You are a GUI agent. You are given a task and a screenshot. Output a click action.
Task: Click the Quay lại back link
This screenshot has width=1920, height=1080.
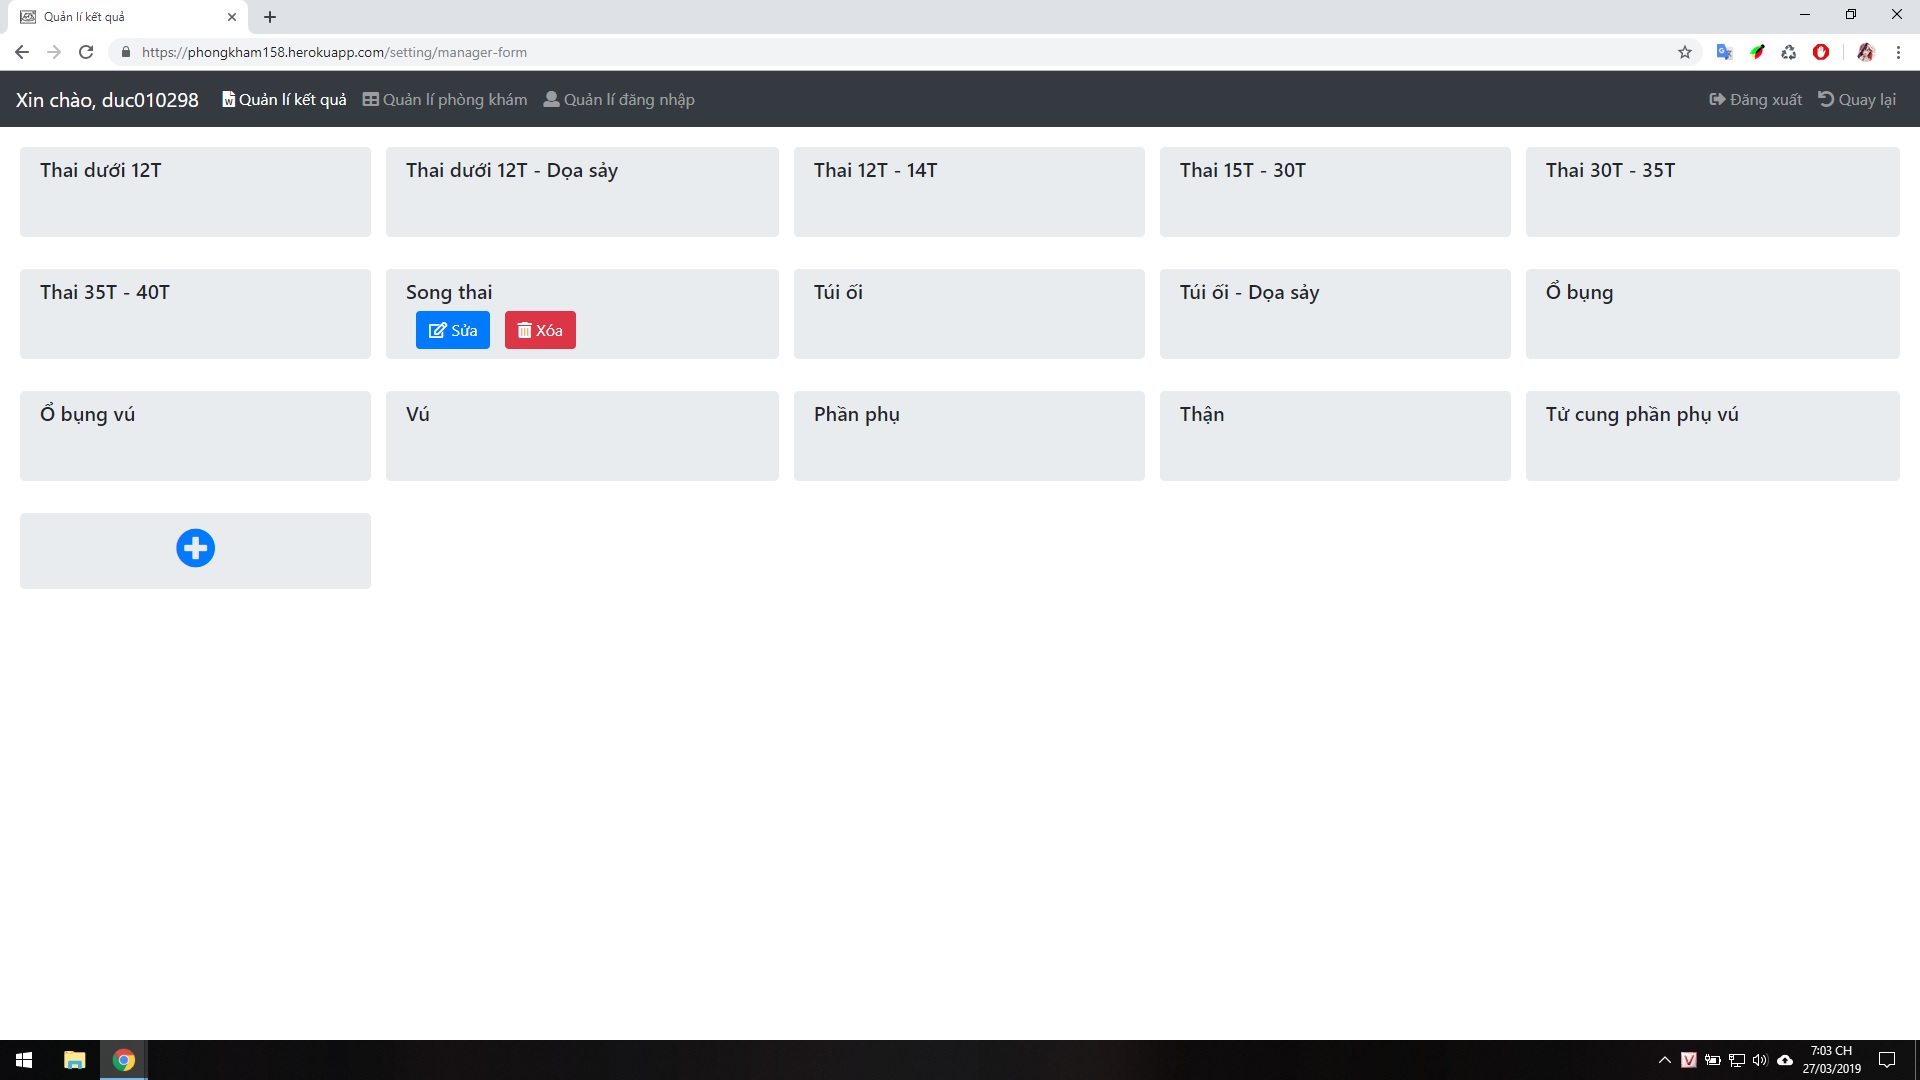coord(1857,99)
